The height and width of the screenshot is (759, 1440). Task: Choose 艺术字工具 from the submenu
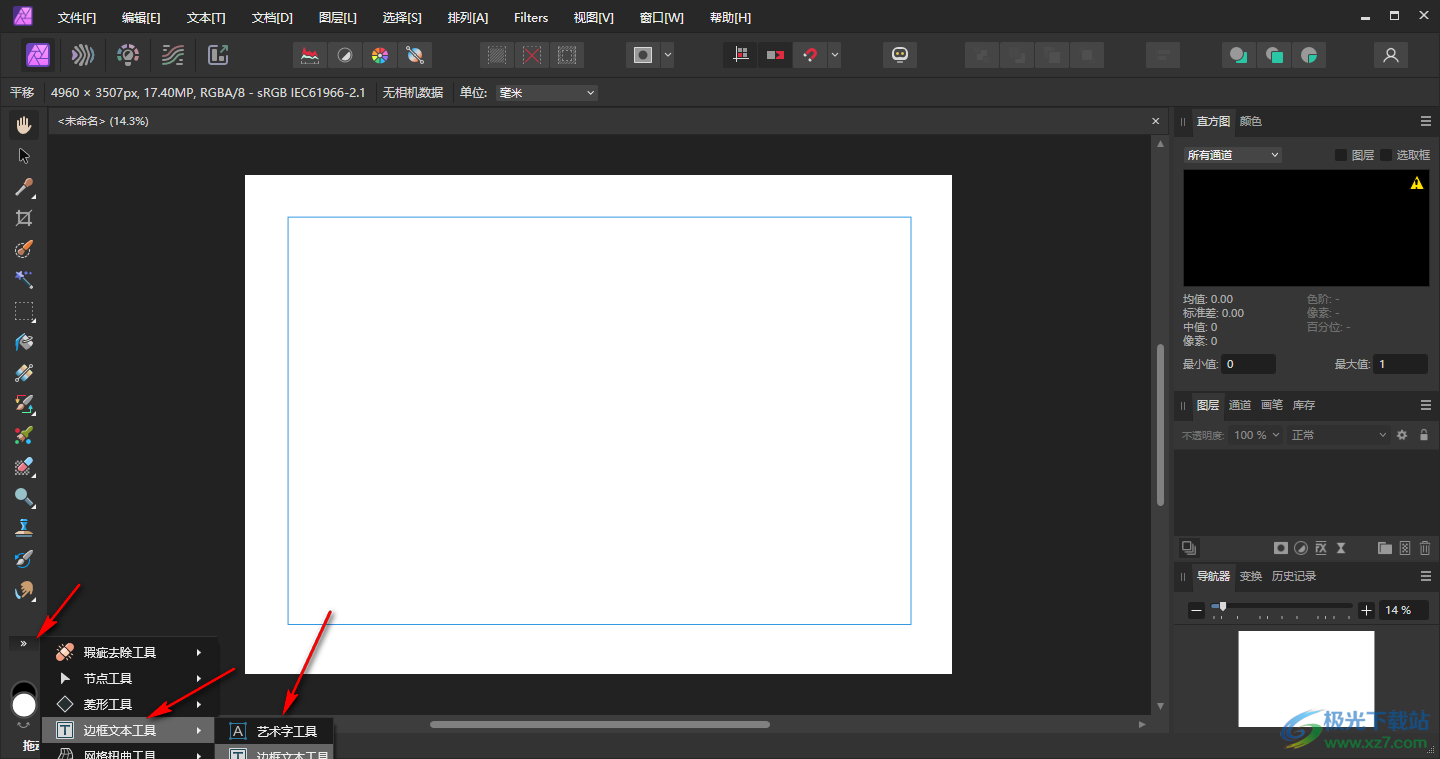(286, 731)
